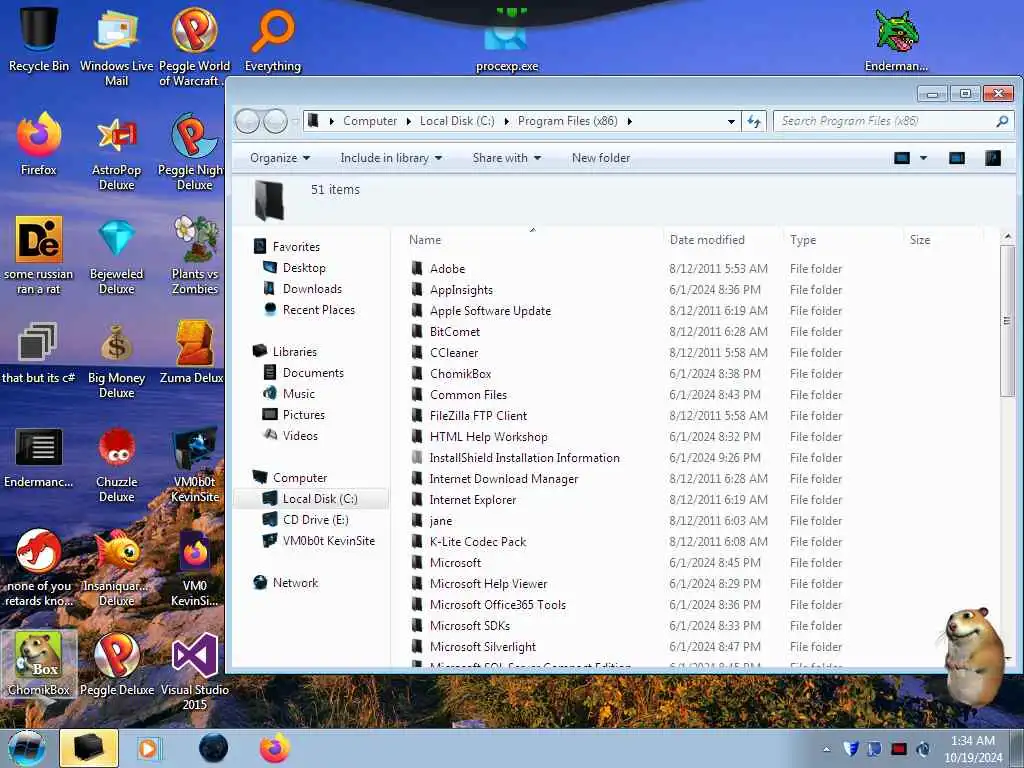The width and height of the screenshot is (1024, 768).
Task: Open the Organize dropdown menu
Action: click(280, 158)
